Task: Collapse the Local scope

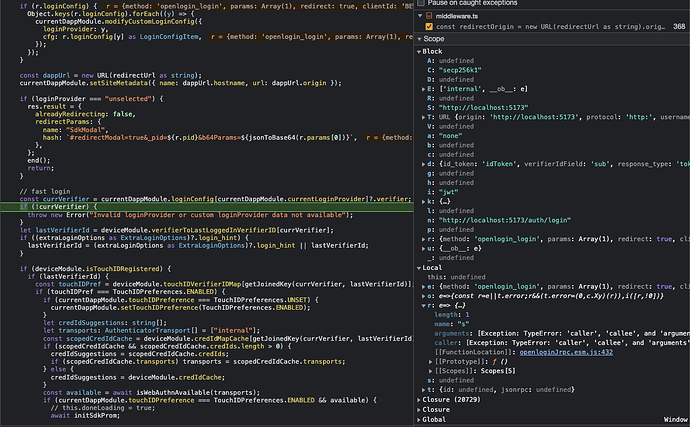Action: coord(419,268)
